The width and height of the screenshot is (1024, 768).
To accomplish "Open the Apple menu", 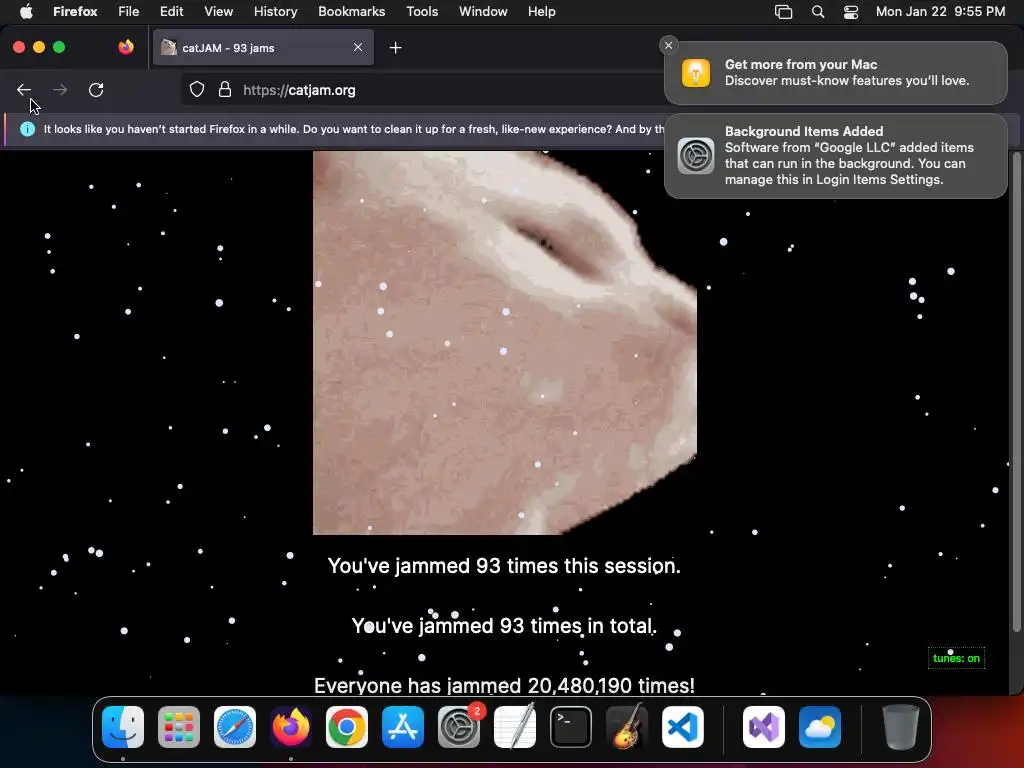I will click(26, 11).
